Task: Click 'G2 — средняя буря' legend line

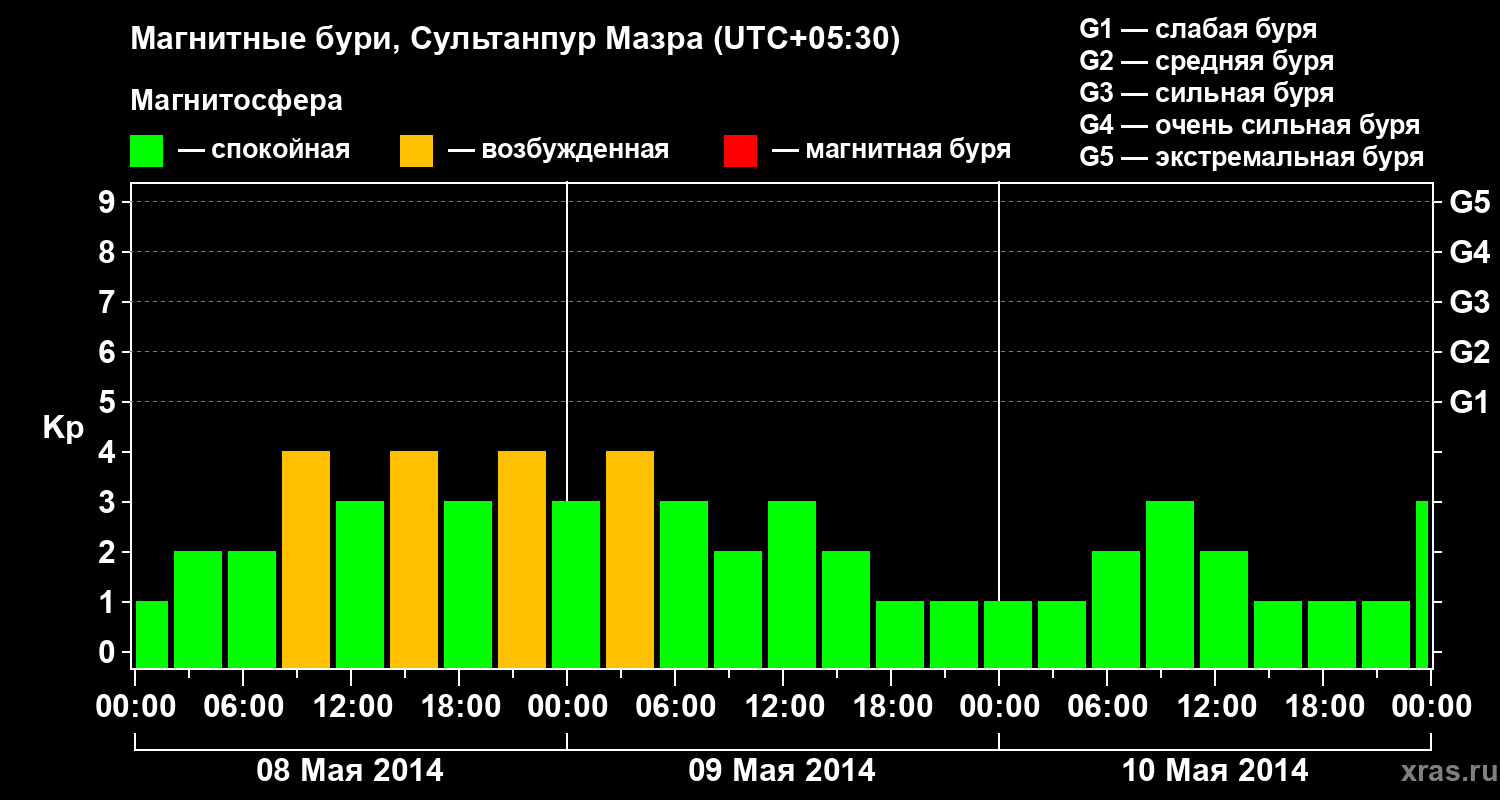Action: [x=1207, y=61]
